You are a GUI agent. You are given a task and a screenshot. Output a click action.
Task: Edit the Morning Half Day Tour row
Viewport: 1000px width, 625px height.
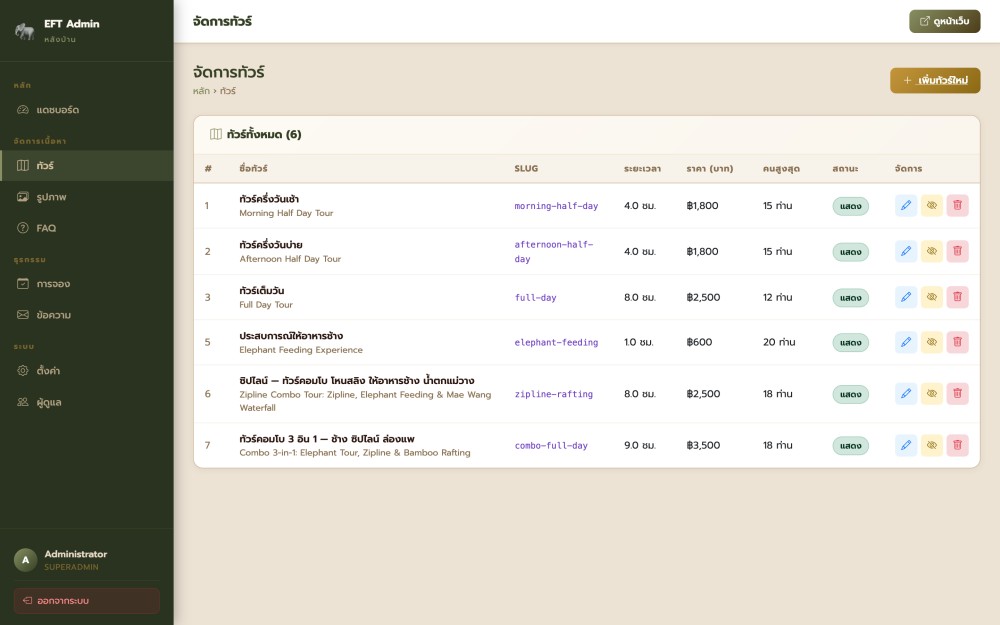[905, 206]
